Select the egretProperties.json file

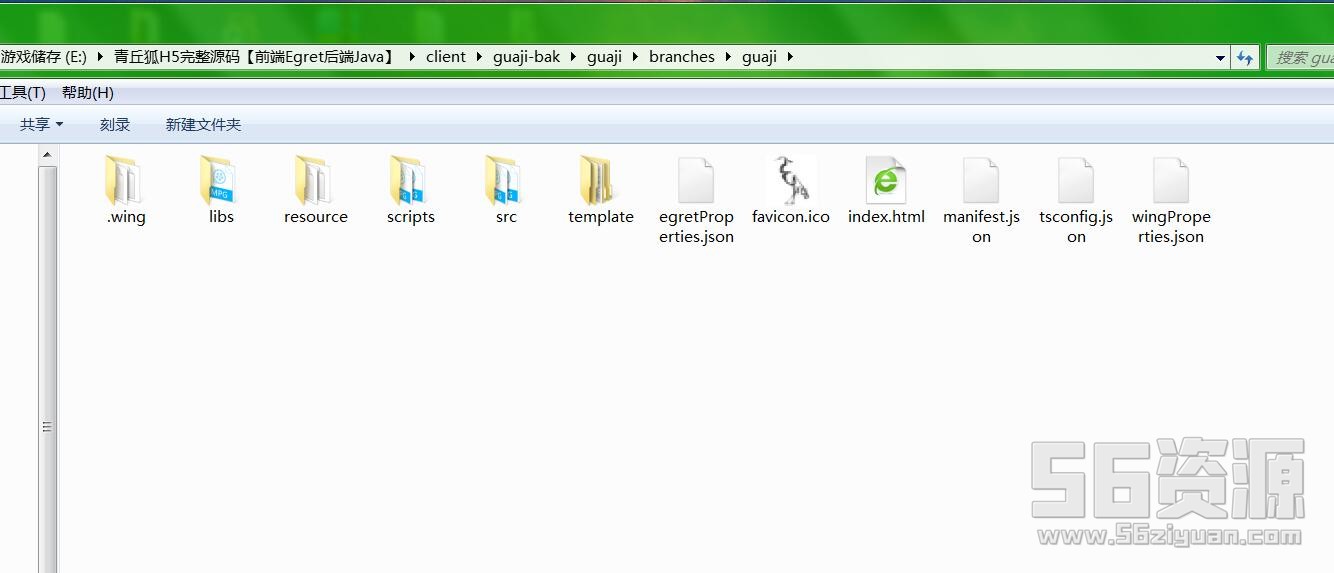click(x=696, y=183)
